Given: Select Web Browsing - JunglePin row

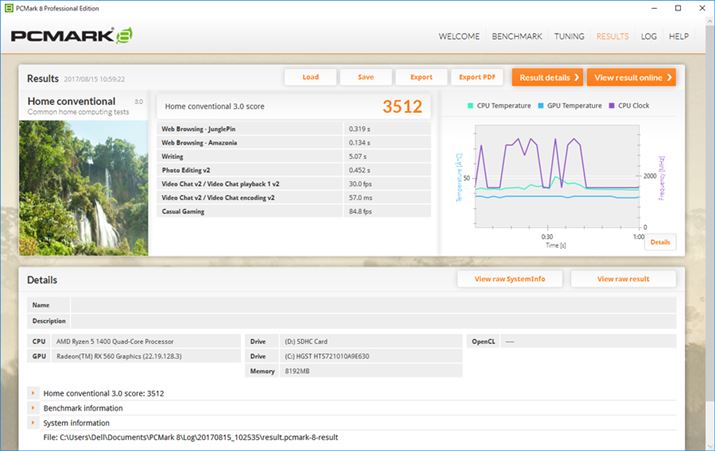Looking at the screenshot, I should coord(294,129).
